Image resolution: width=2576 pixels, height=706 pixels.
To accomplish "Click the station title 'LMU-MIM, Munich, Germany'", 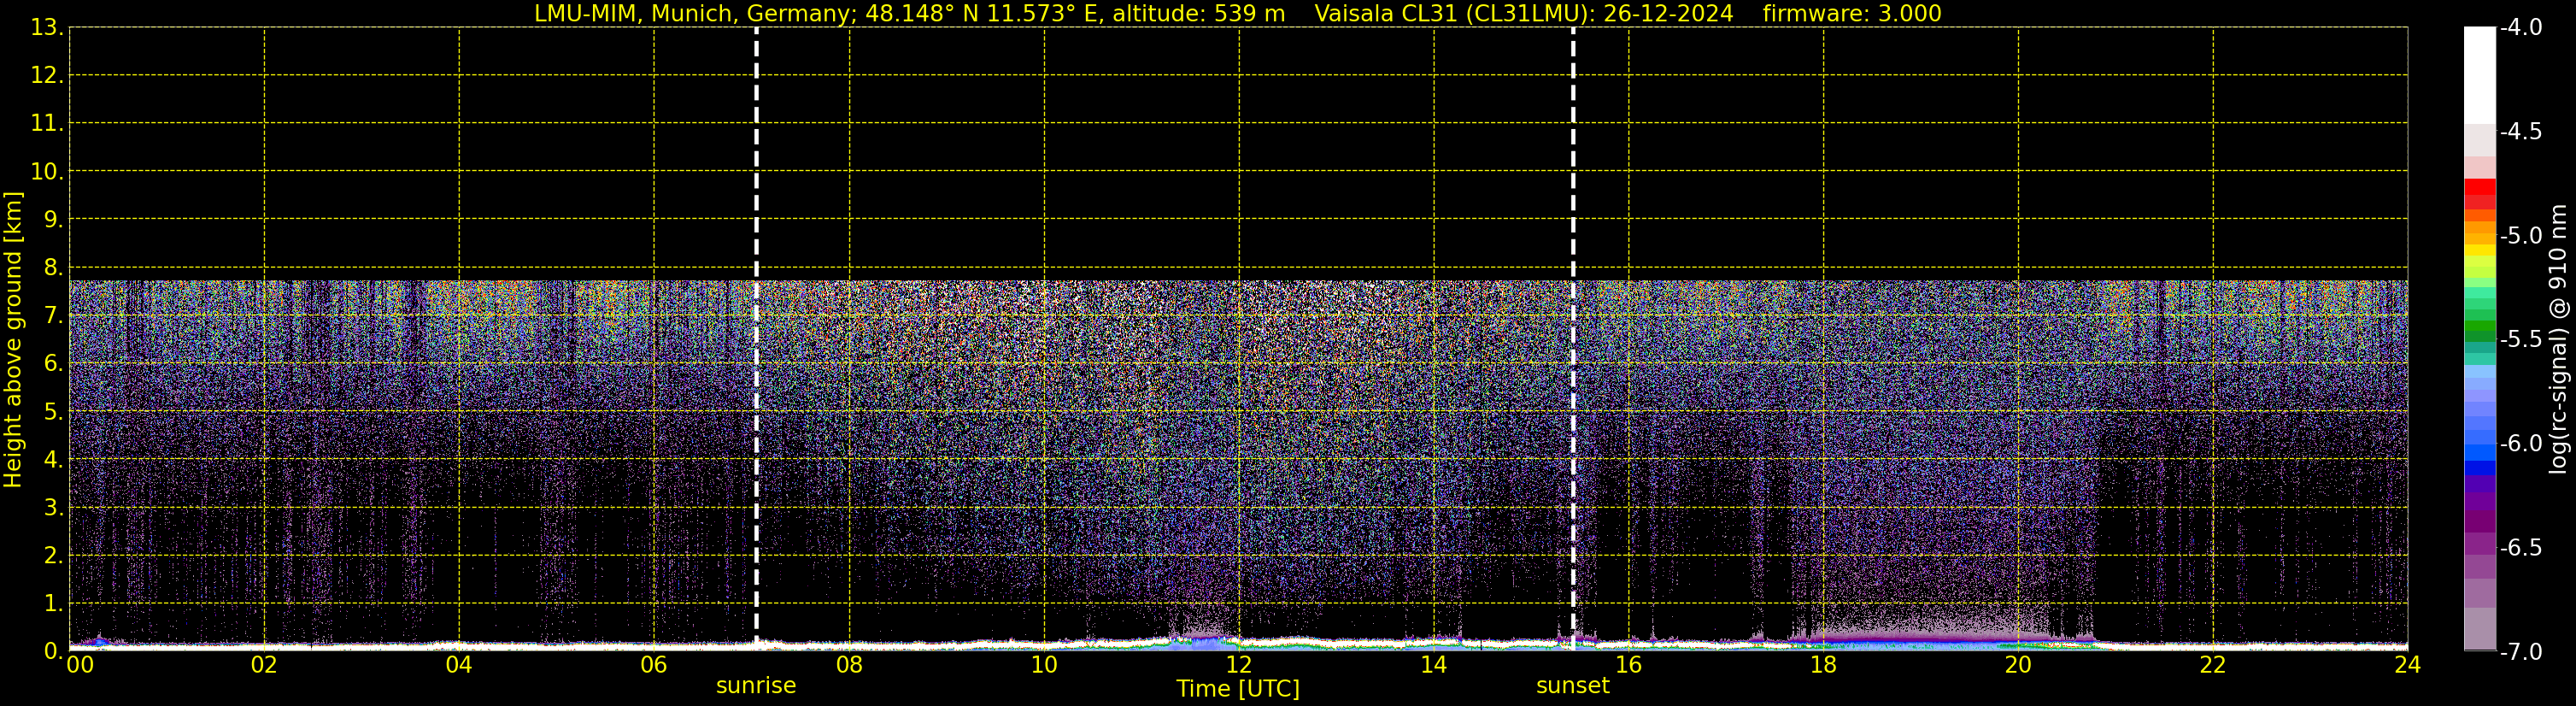I will click(677, 14).
